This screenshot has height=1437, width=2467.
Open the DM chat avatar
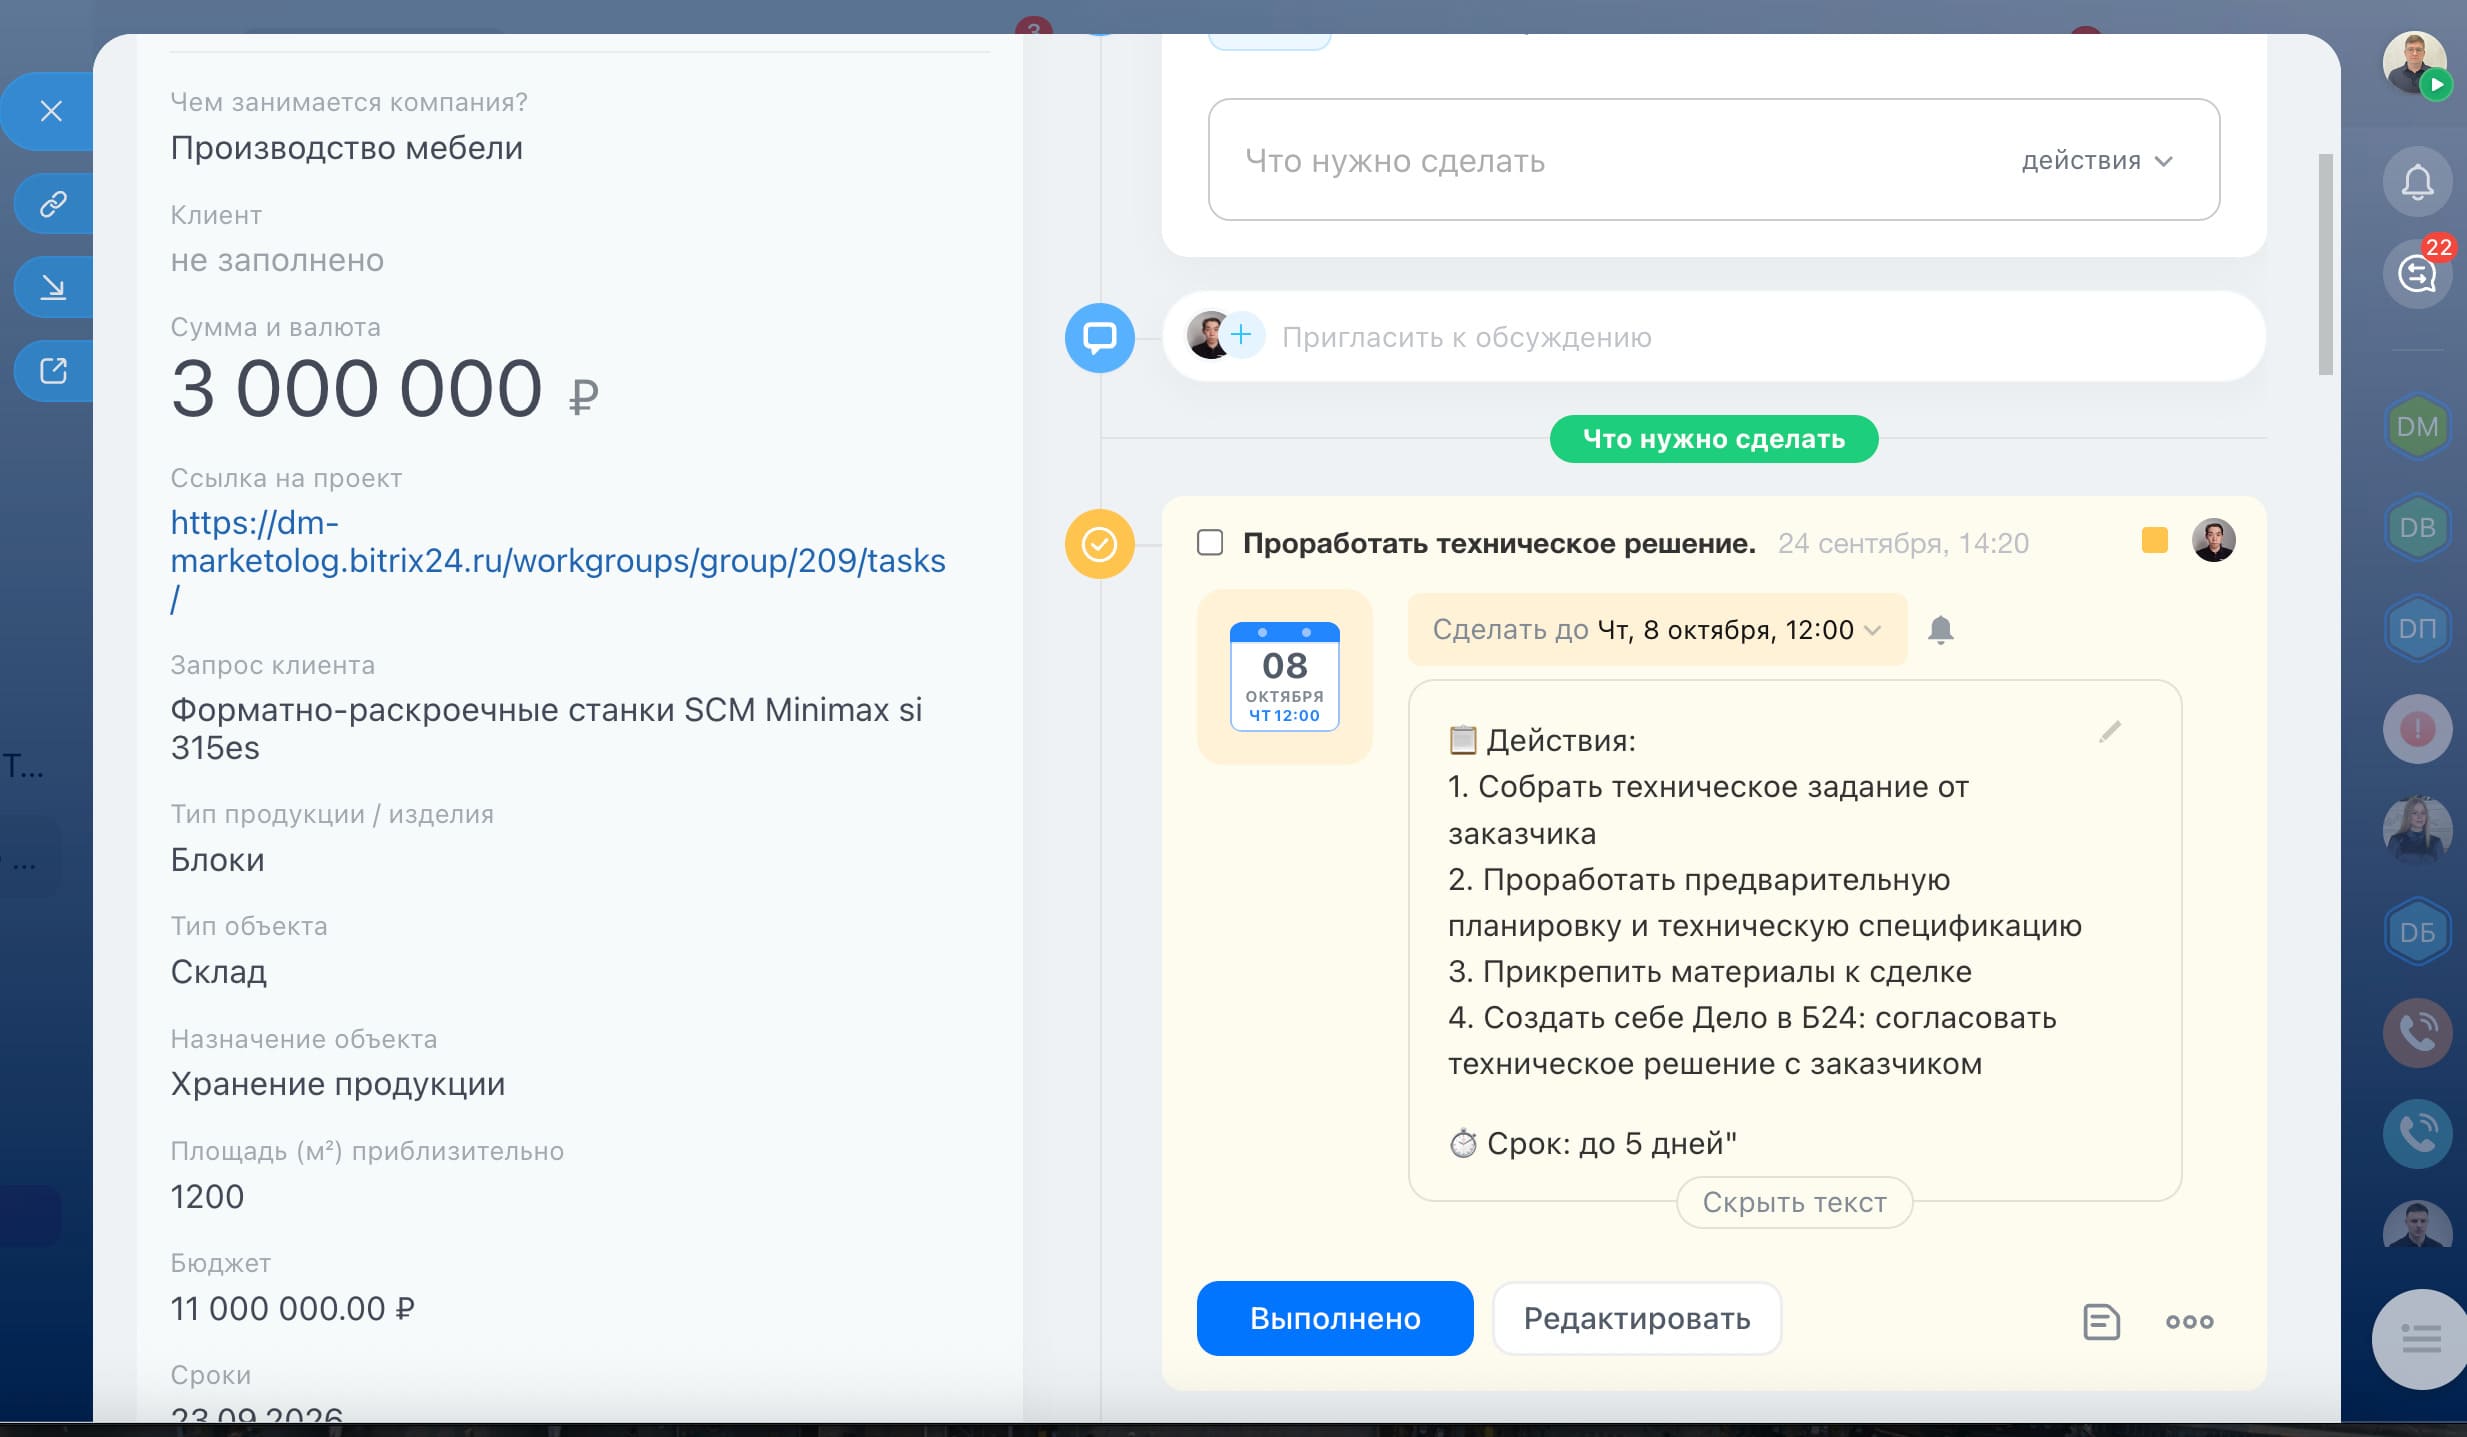tap(2417, 427)
